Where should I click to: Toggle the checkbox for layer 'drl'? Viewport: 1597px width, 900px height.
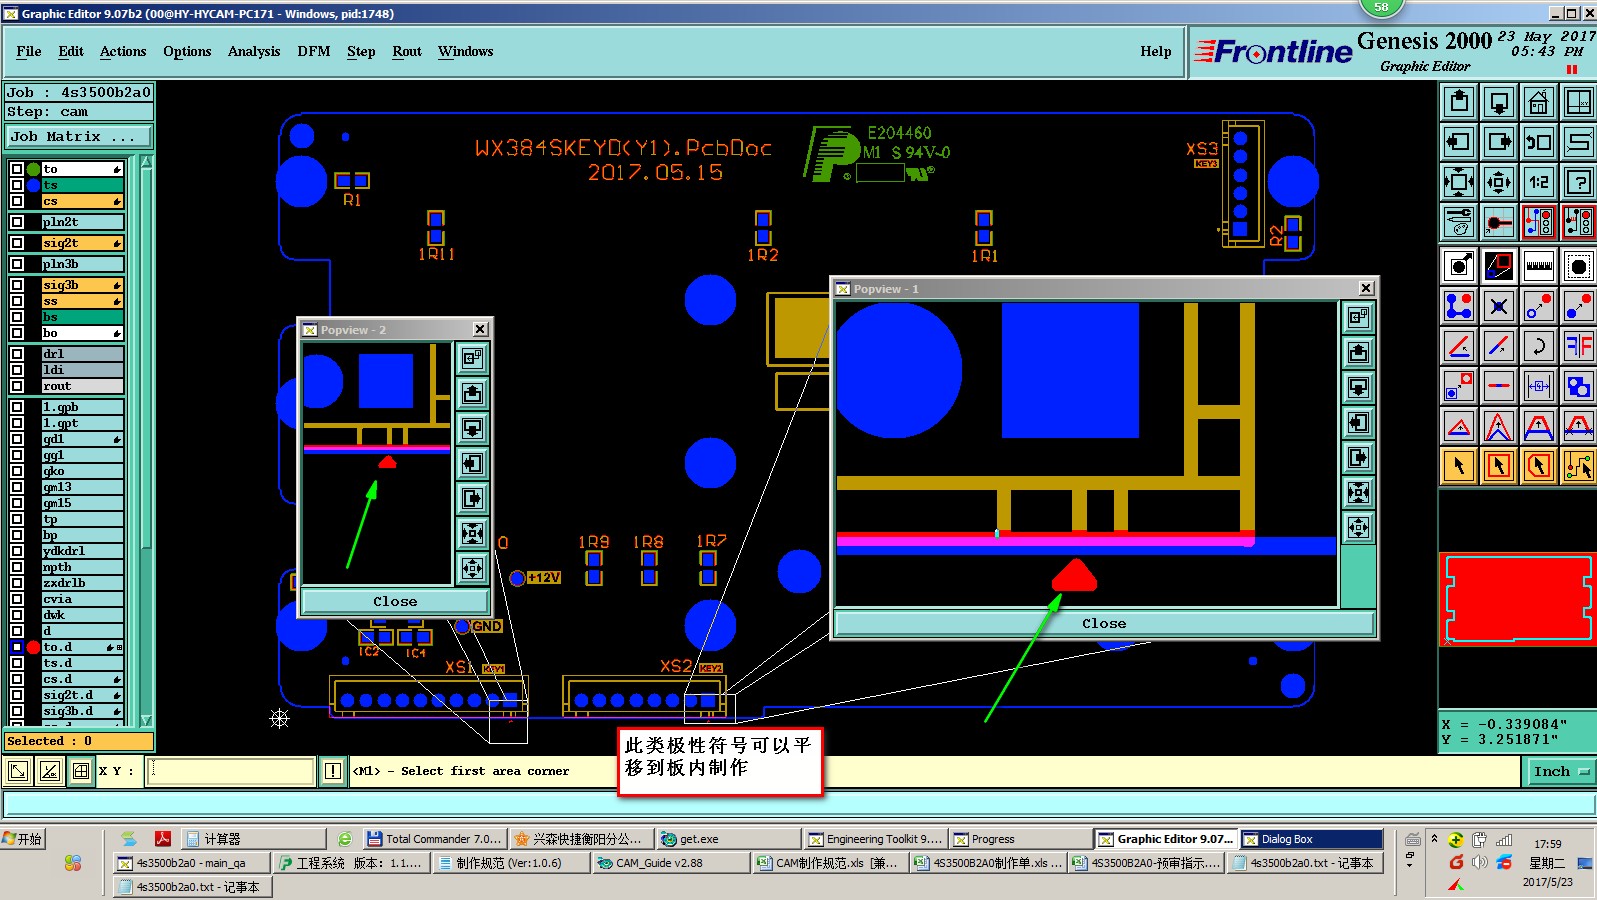(x=17, y=354)
